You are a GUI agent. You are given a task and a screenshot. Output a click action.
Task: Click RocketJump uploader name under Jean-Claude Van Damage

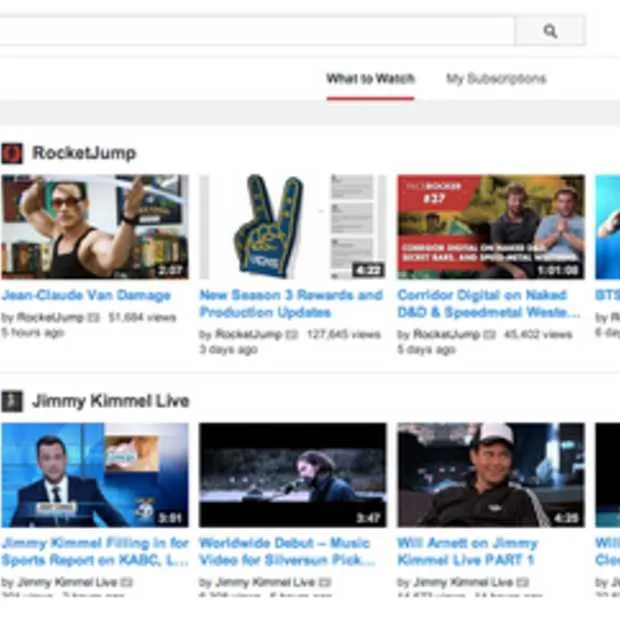[x=50, y=318]
